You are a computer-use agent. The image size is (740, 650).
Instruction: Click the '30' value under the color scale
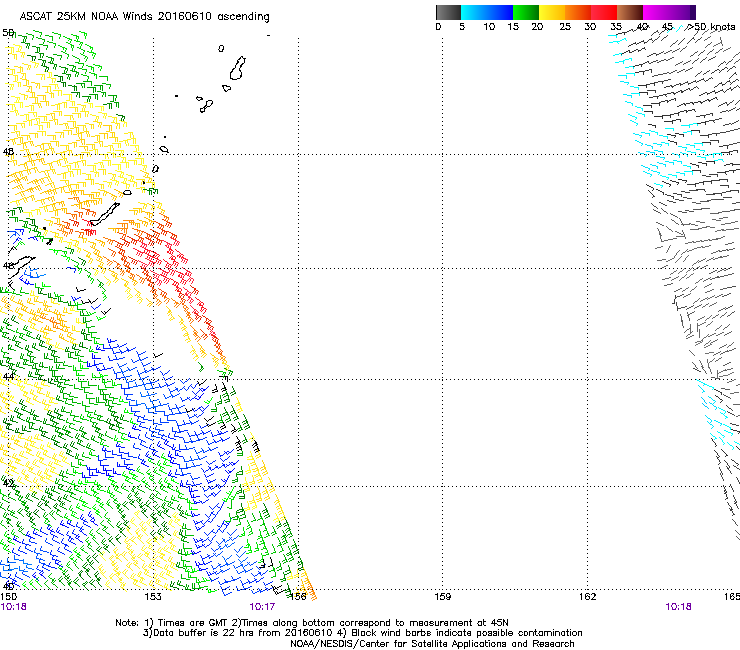pos(590,27)
